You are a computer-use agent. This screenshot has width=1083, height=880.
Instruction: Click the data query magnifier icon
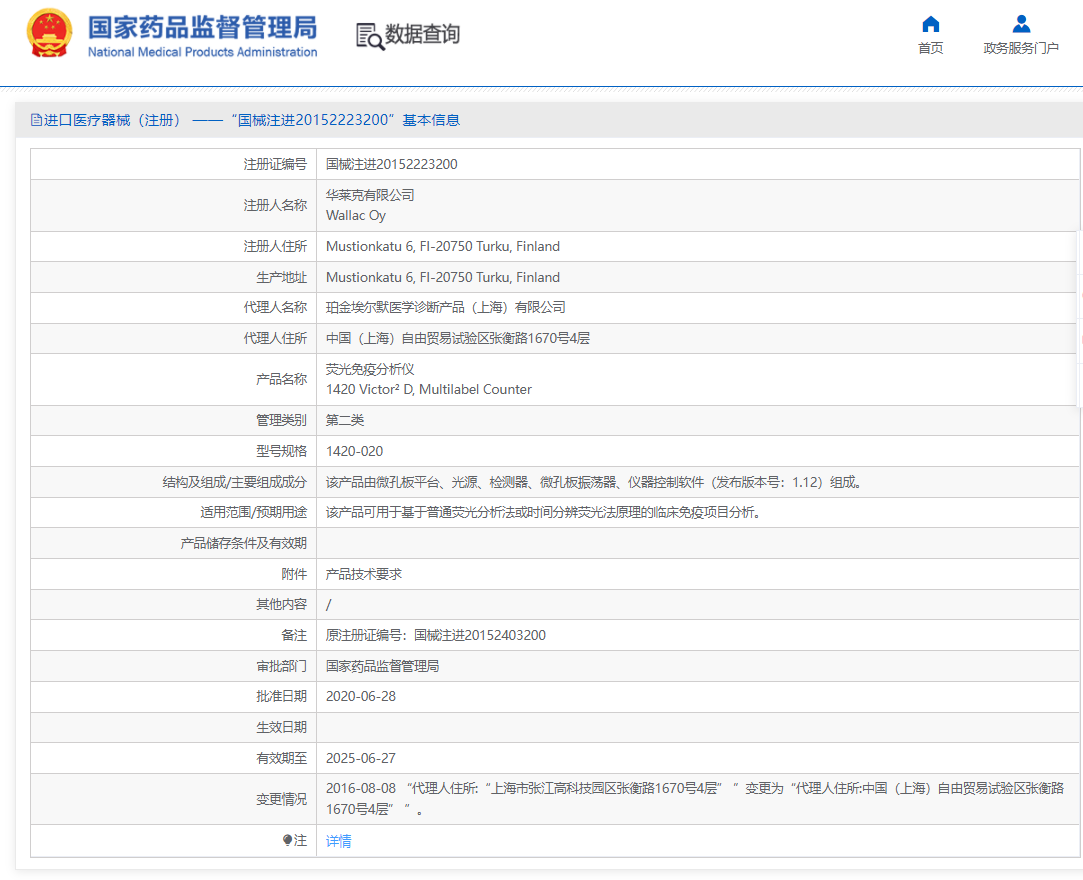click(x=370, y=37)
